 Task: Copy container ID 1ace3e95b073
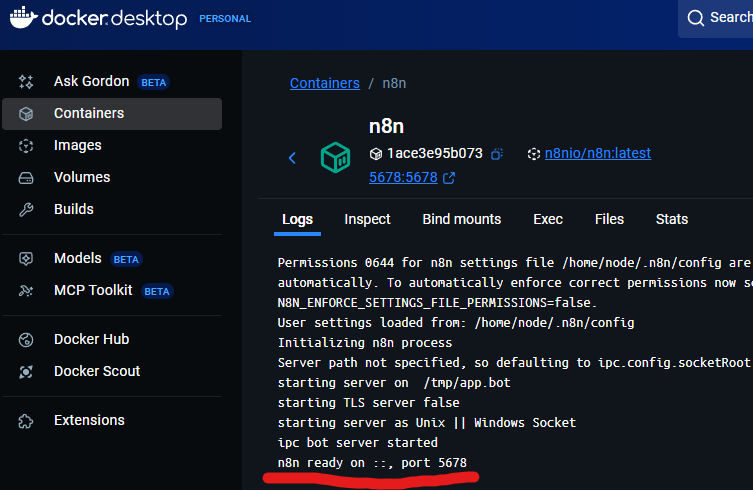point(497,154)
